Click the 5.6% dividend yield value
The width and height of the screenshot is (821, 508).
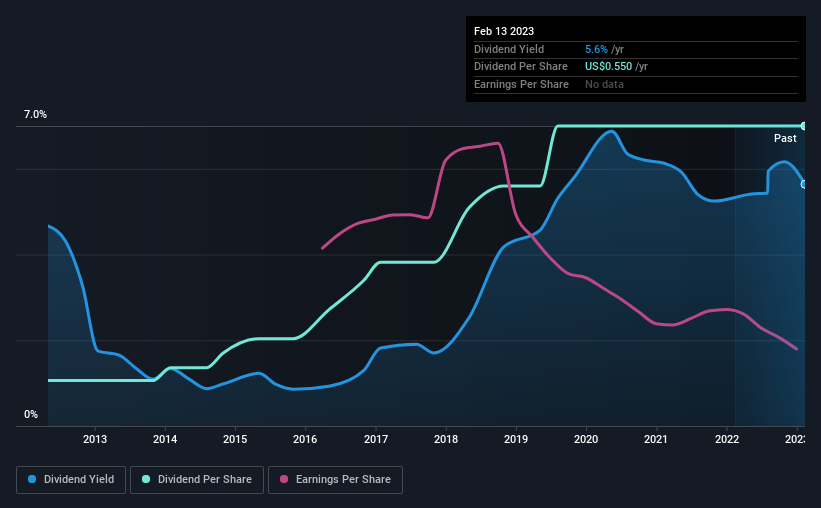(x=597, y=49)
